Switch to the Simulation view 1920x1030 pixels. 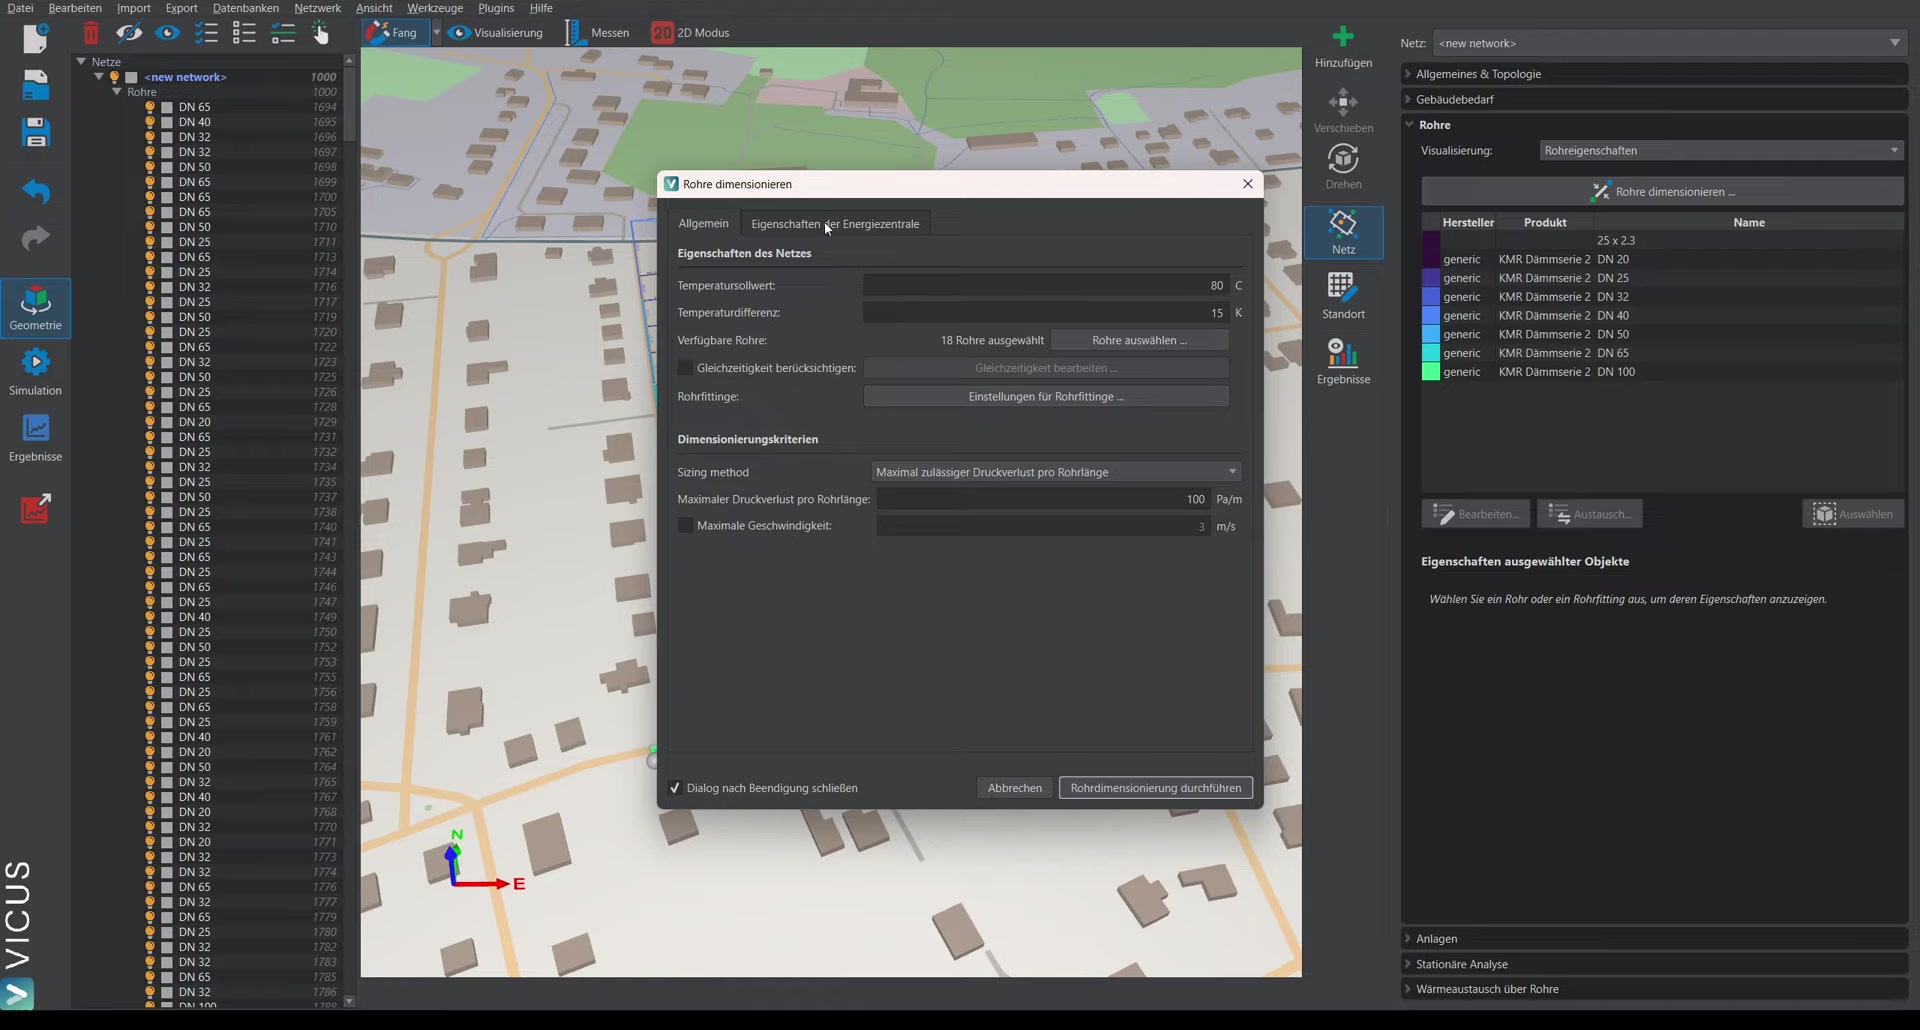36,372
